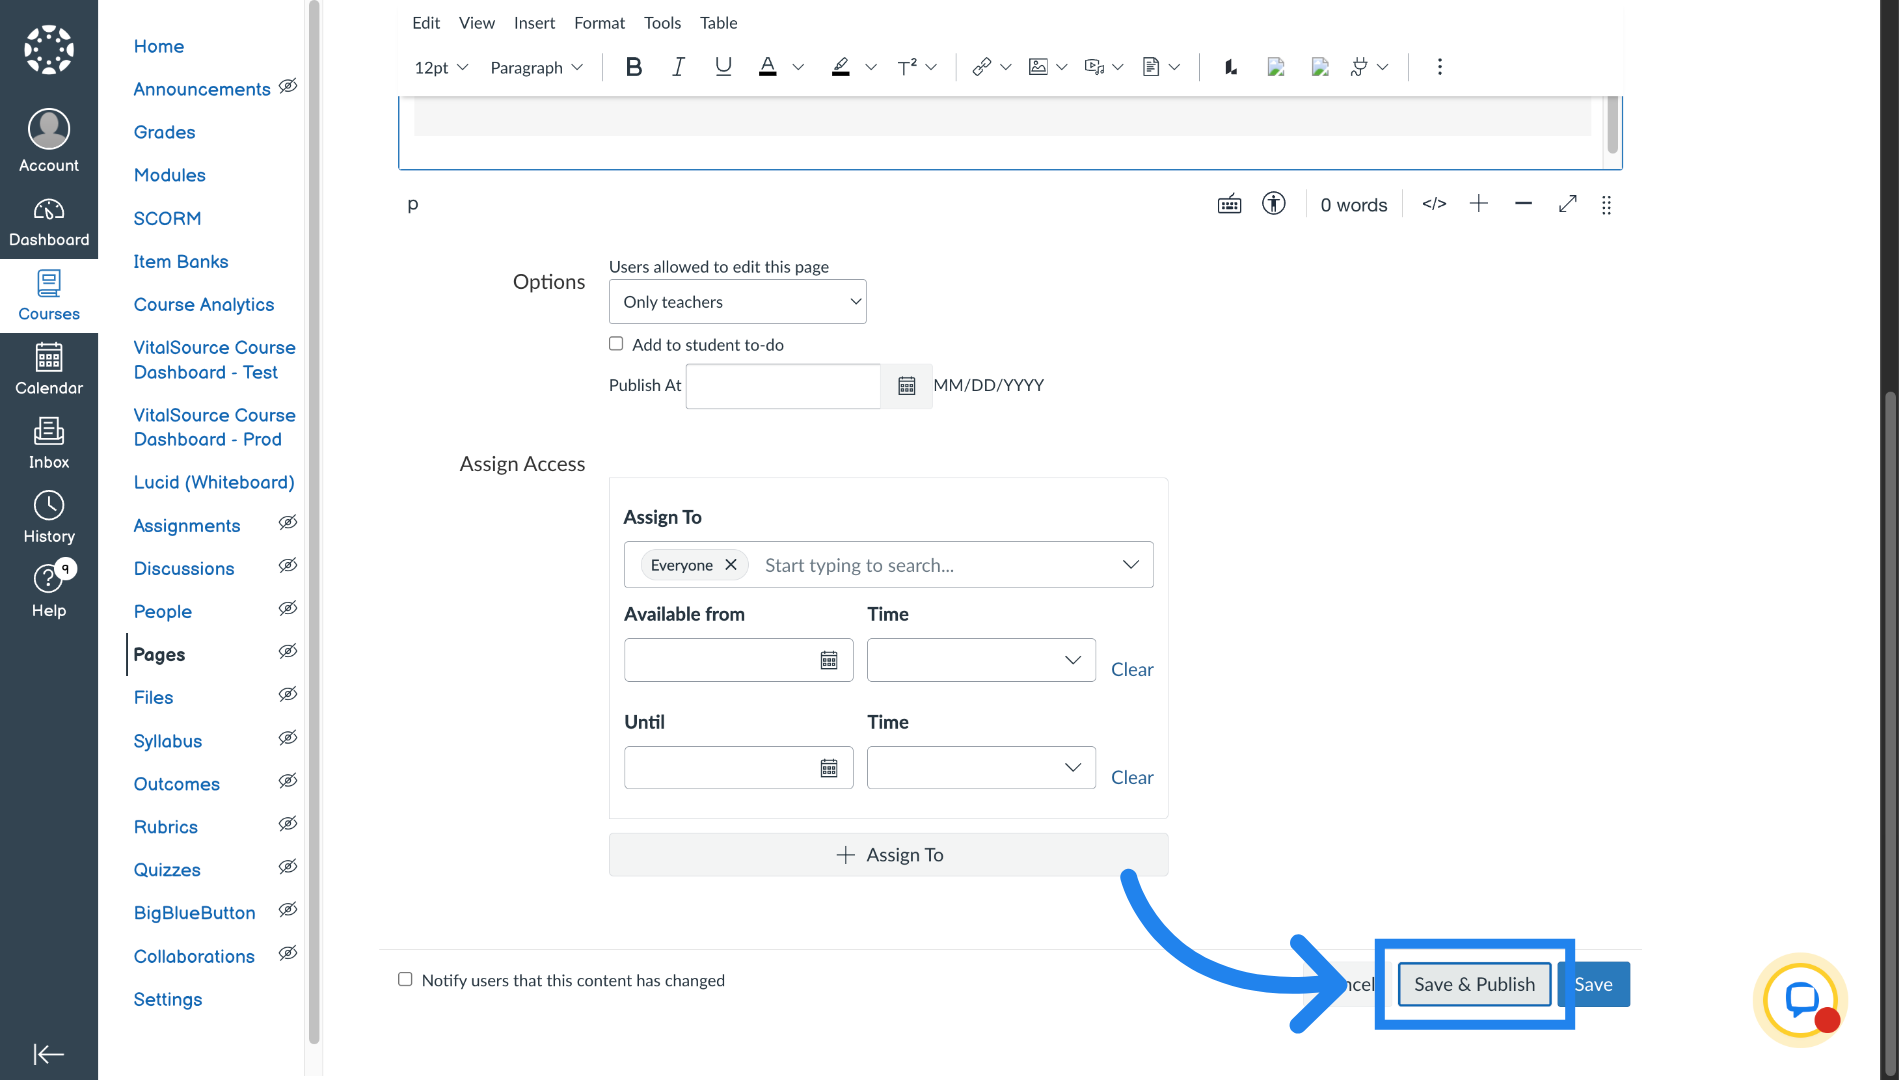Toggle Rubrics visibility eye icon
The image size is (1899, 1080).
[288, 824]
